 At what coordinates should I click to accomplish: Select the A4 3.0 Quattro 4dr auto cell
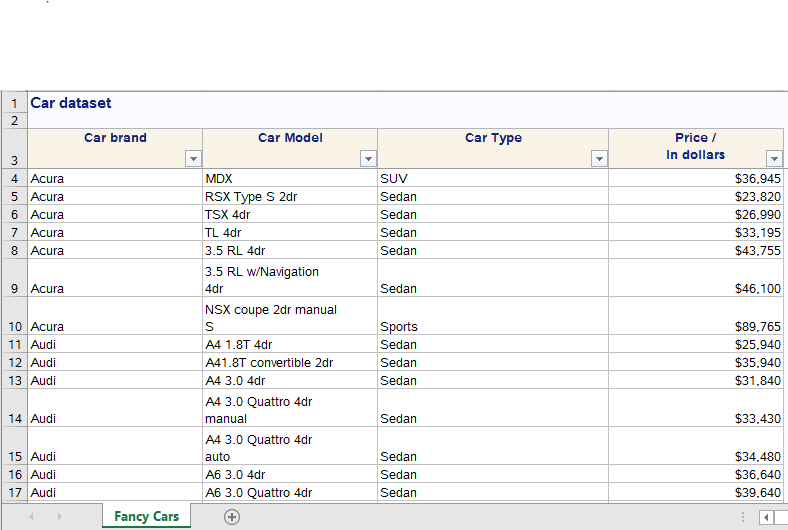290,446
